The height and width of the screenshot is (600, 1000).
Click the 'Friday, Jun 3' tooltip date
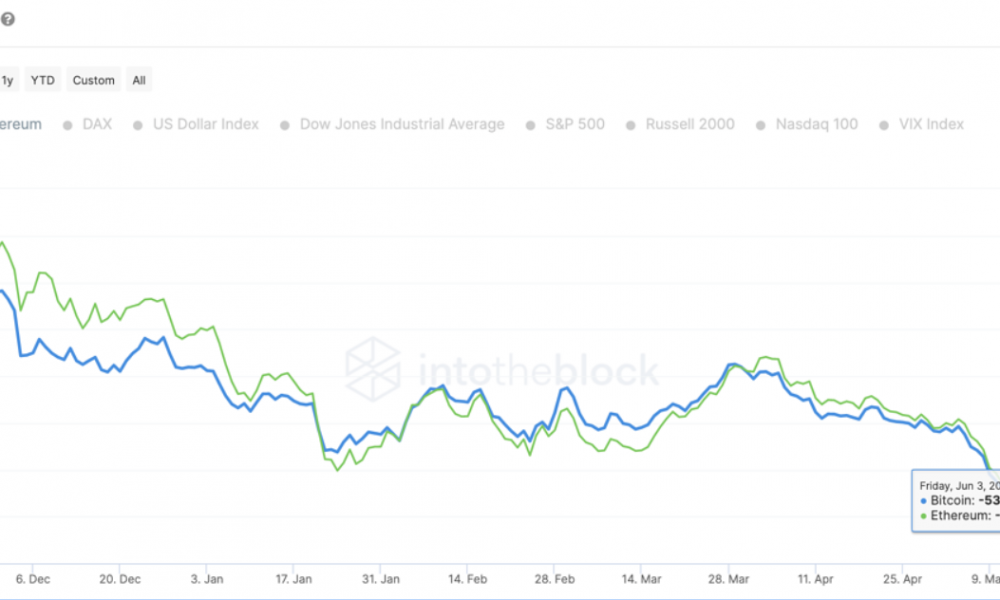point(959,486)
